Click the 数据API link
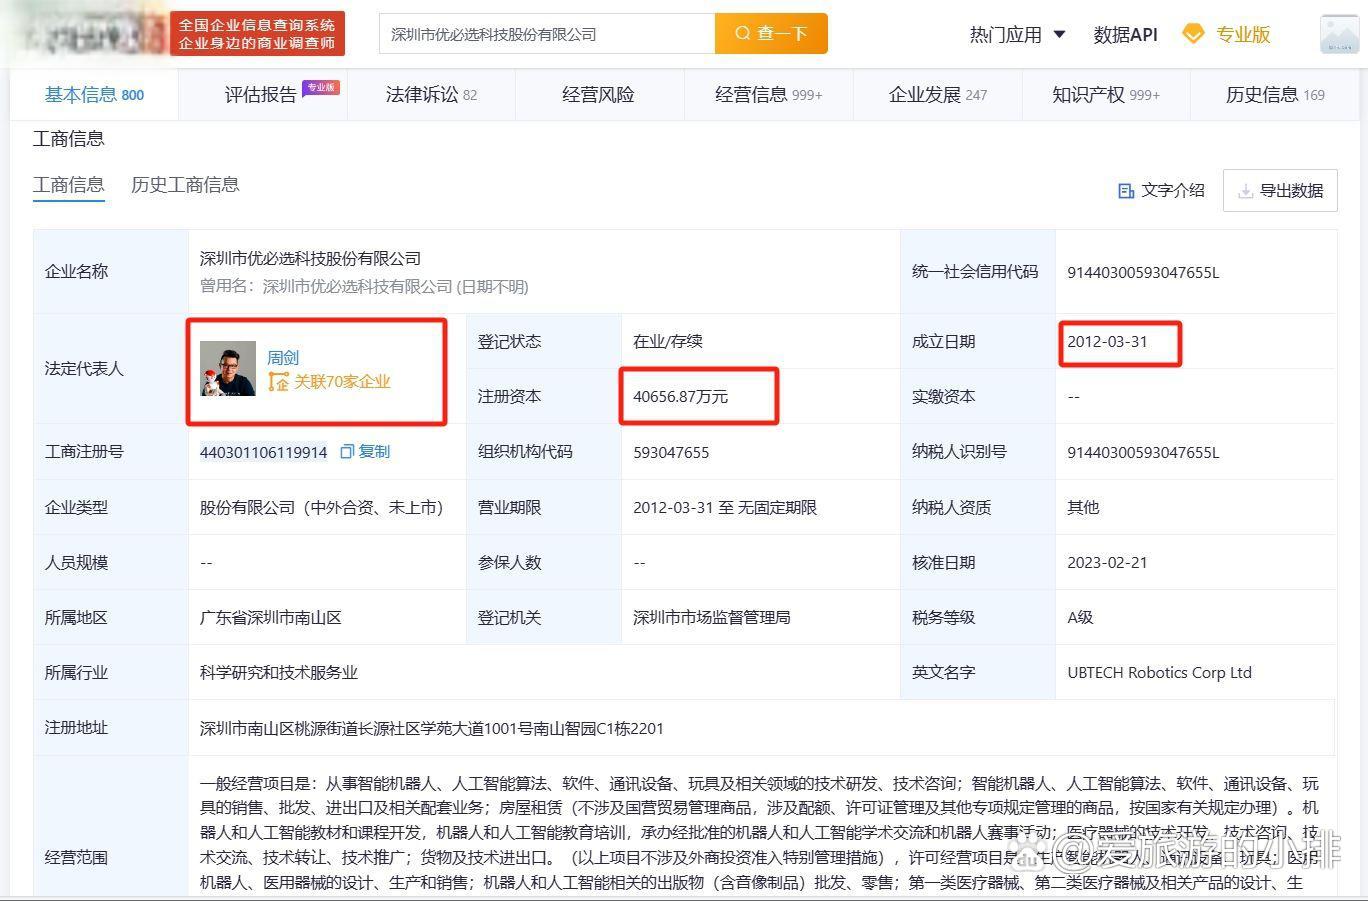 coord(1124,33)
